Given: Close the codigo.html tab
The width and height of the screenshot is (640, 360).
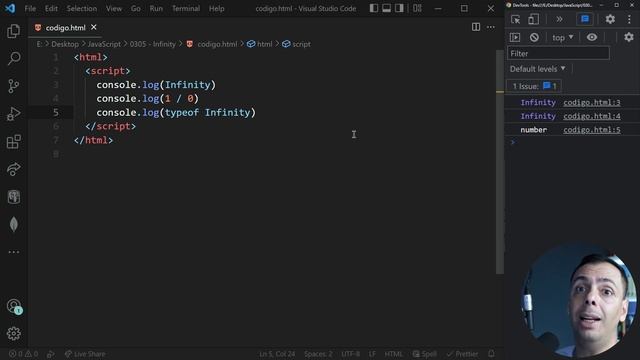Looking at the screenshot, I should [94, 27].
